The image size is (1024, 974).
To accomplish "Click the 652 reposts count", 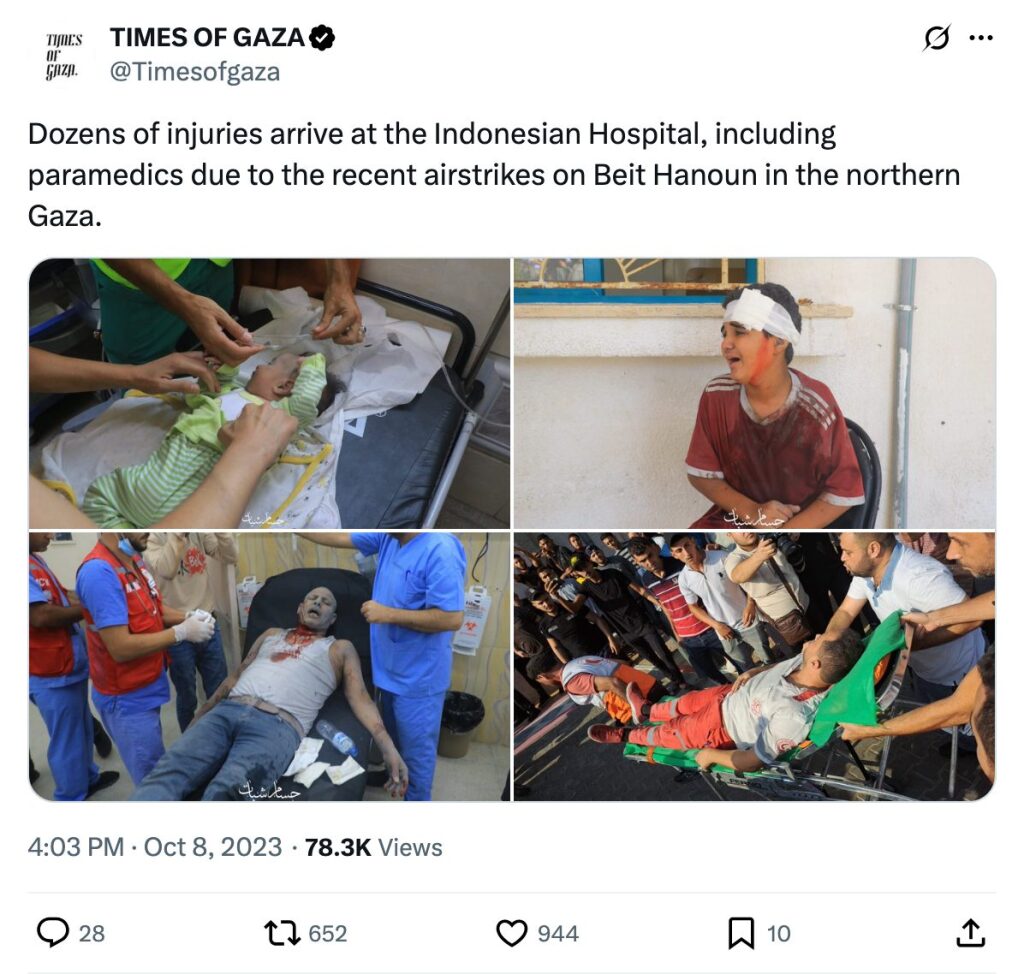I will point(328,933).
